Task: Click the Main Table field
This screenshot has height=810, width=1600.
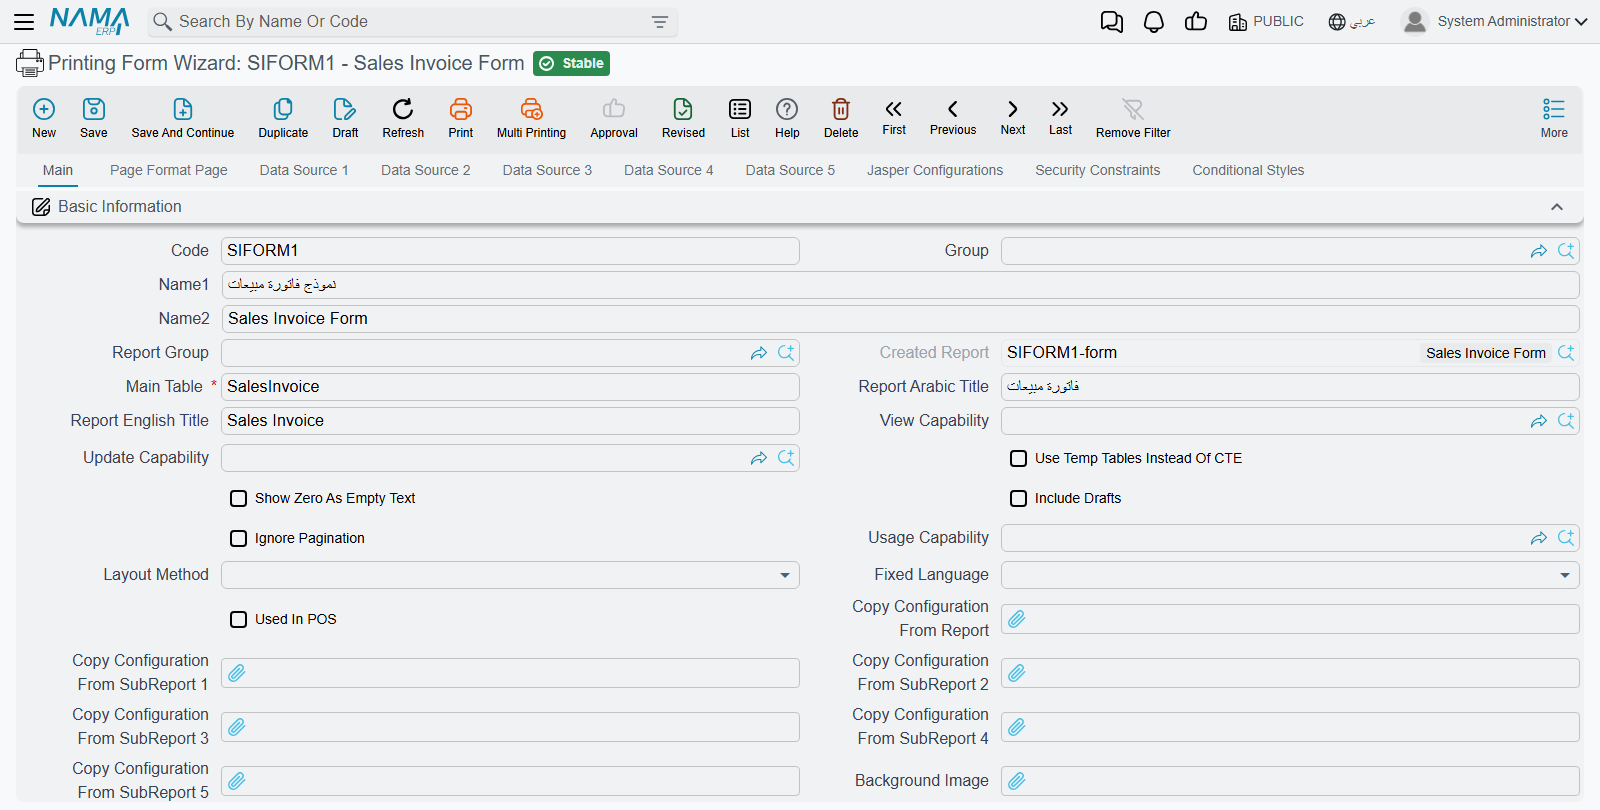Action: 510,387
